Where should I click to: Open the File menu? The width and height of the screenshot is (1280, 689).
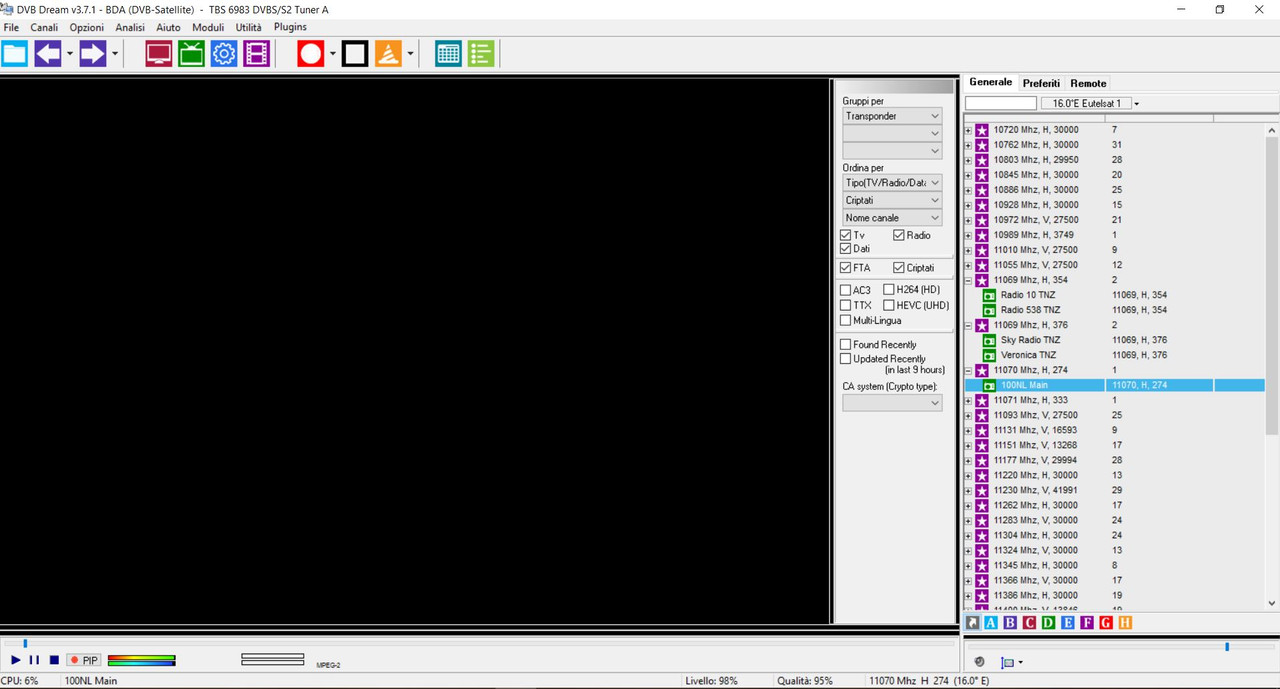click(11, 27)
